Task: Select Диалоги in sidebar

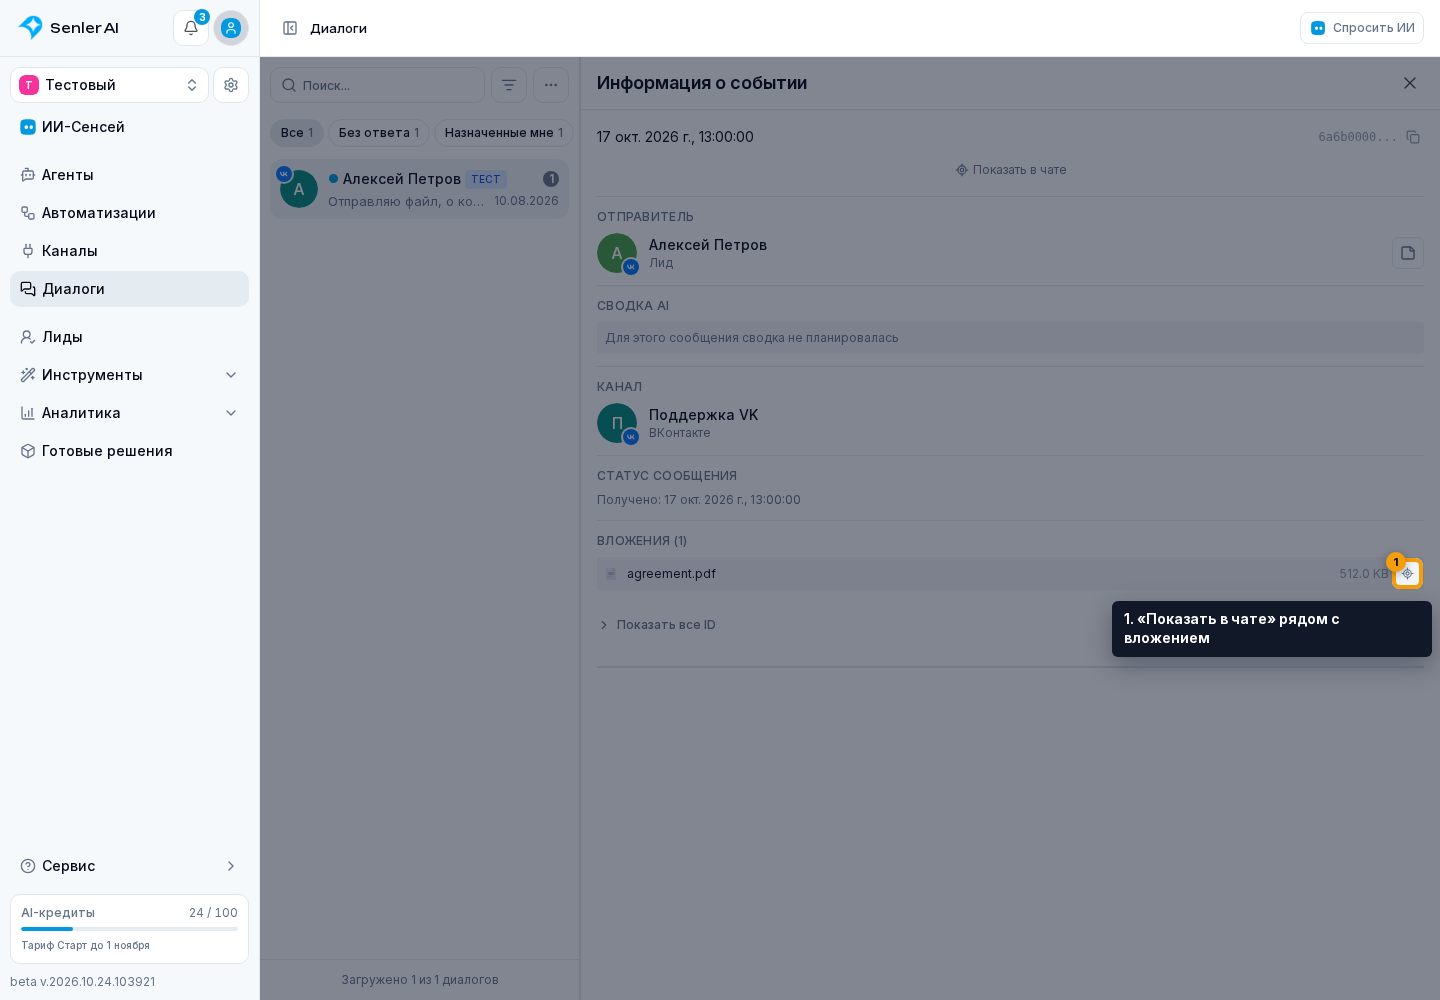Action: click(129, 289)
